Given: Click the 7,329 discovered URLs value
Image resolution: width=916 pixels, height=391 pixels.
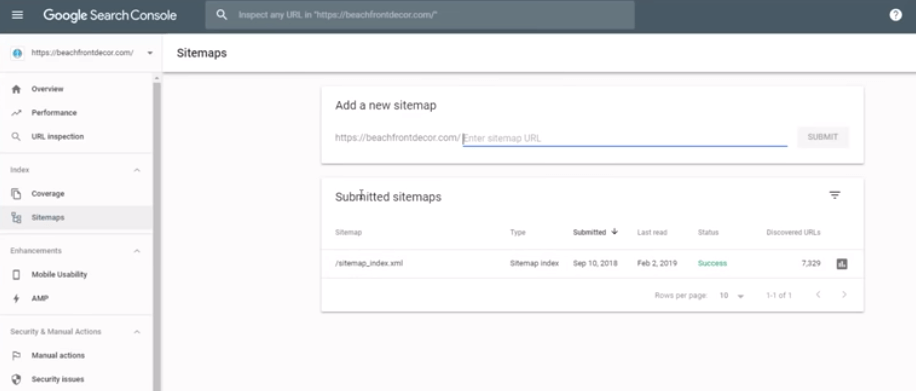Looking at the screenshot, I should (x=811, y=264).
